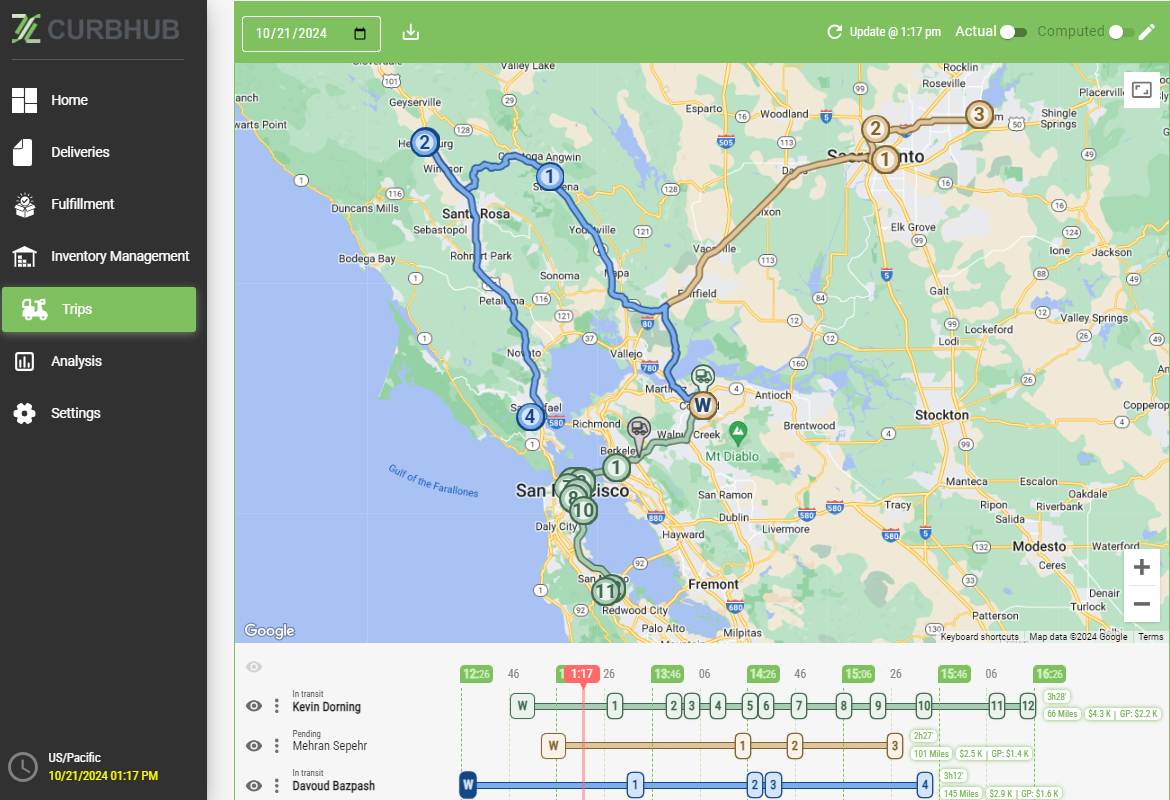Click the warehouse W marker on map

coord(703,405)
